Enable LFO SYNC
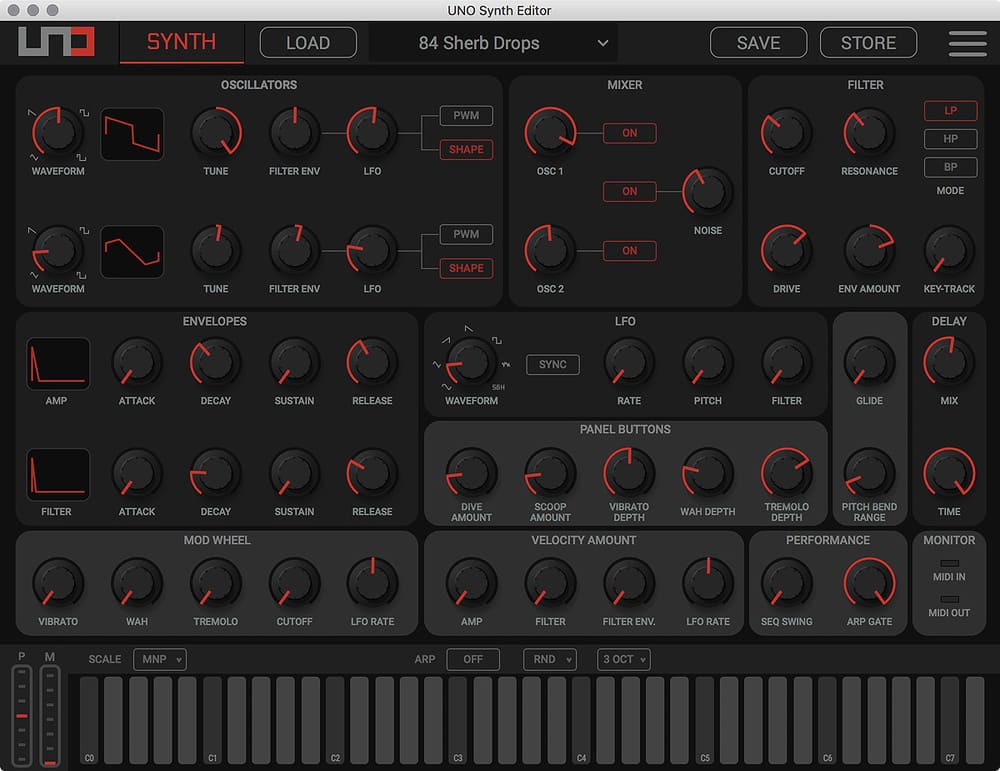The image size is (1000, 771). point(552,364)
